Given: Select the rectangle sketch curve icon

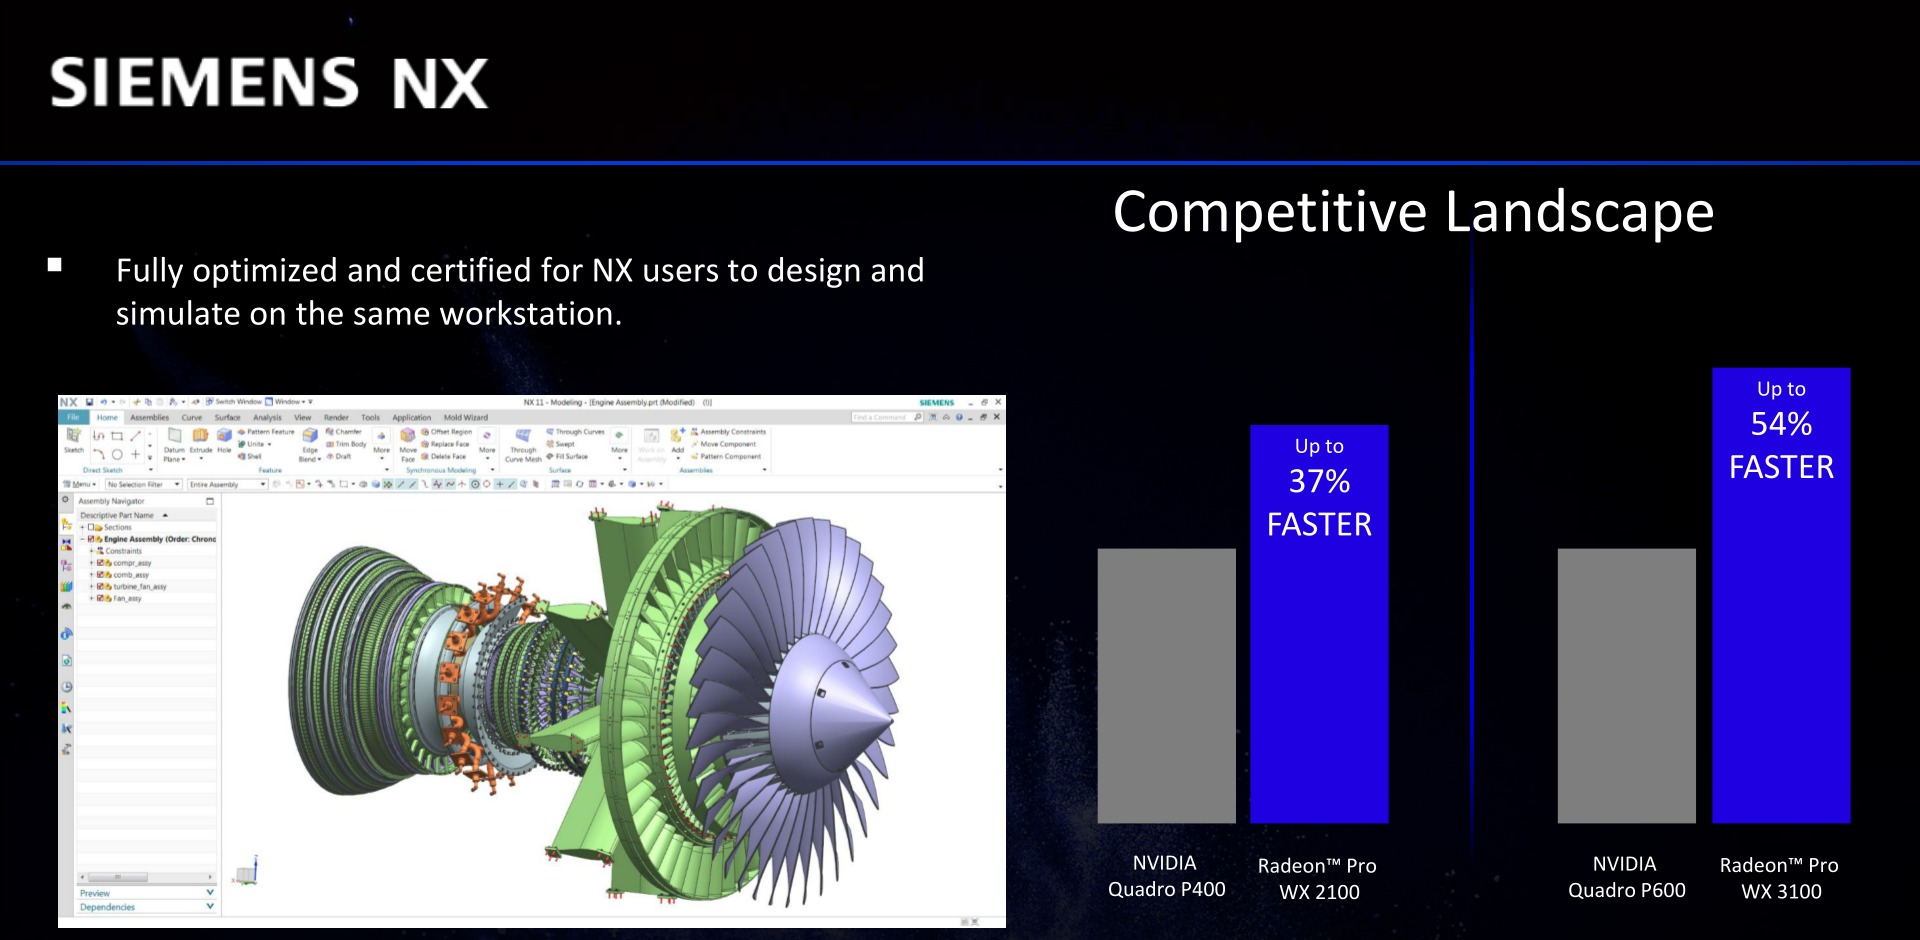Looking at the screenshot, I should [x=117, y=436].
